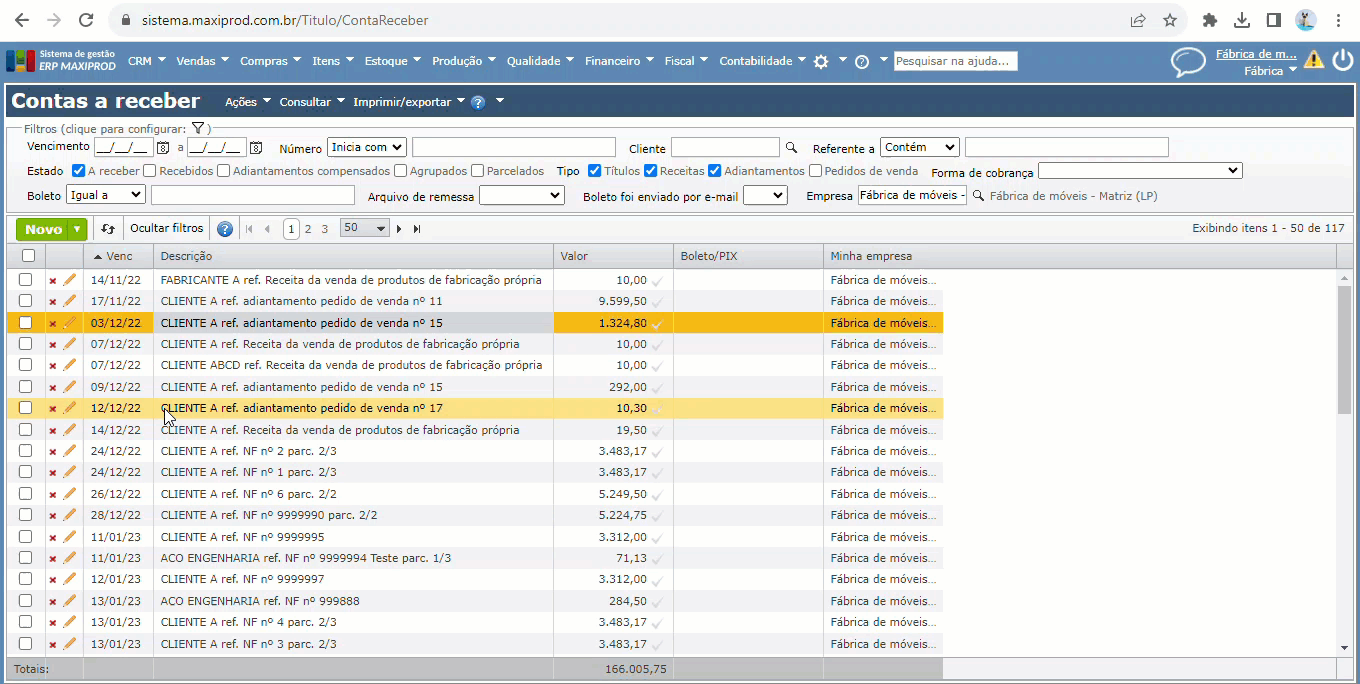Click the filter funnel configure icon
This screenshot has width=1360, height=684.
point(198,128)
